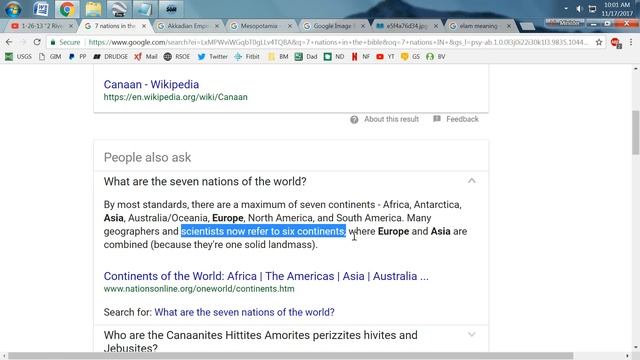Image resolution: width=640 pixels, height=360 pixels.
Task: Open the Chrome three-dot menu
Action: click(631, 42)
